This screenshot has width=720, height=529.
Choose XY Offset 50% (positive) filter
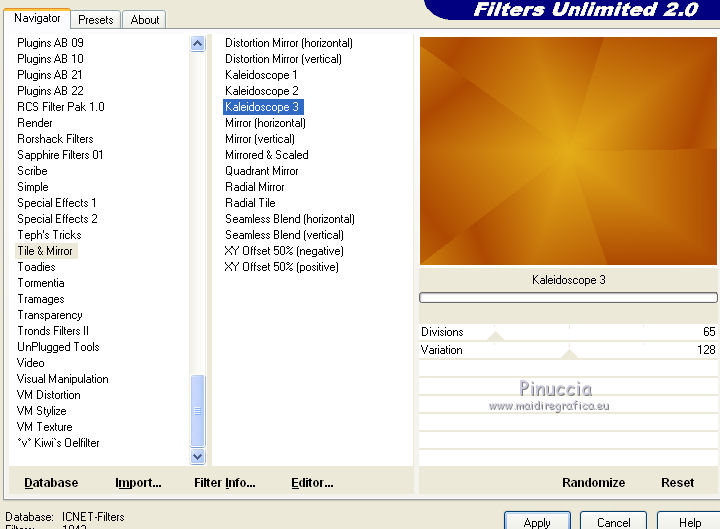click(282, 267)
